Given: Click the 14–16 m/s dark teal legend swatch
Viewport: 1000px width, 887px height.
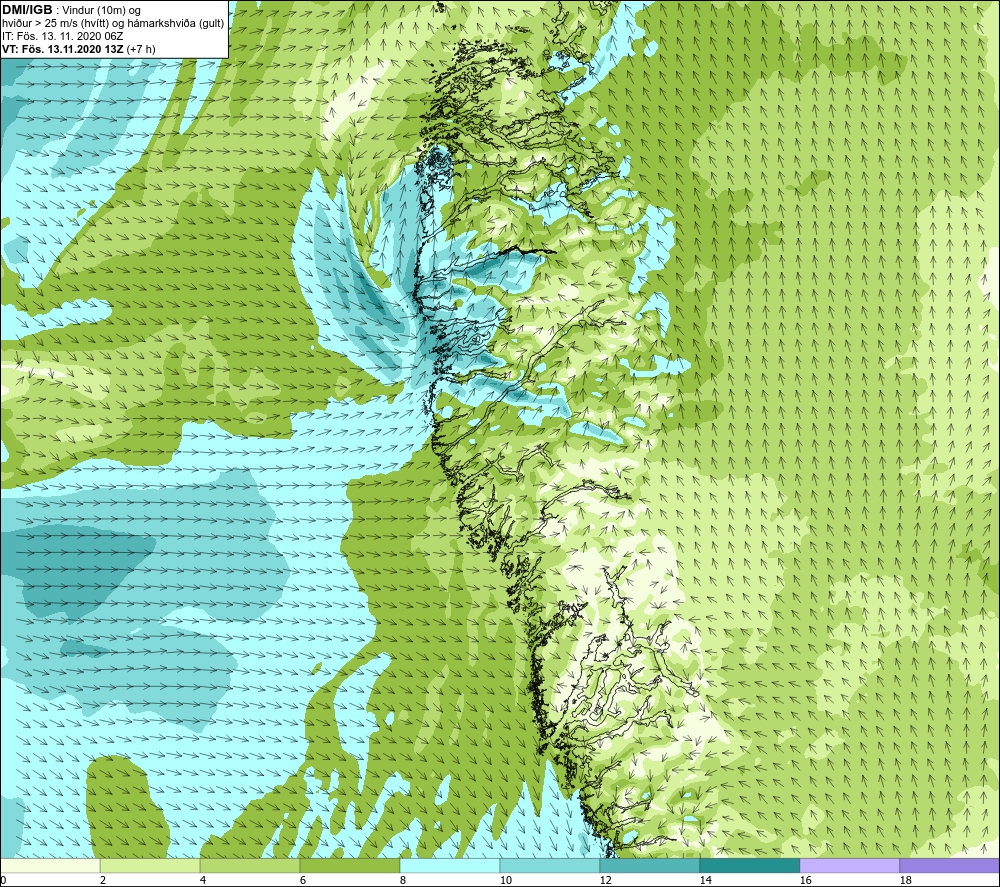Looking at the screenshot, I should coord(749,866).
